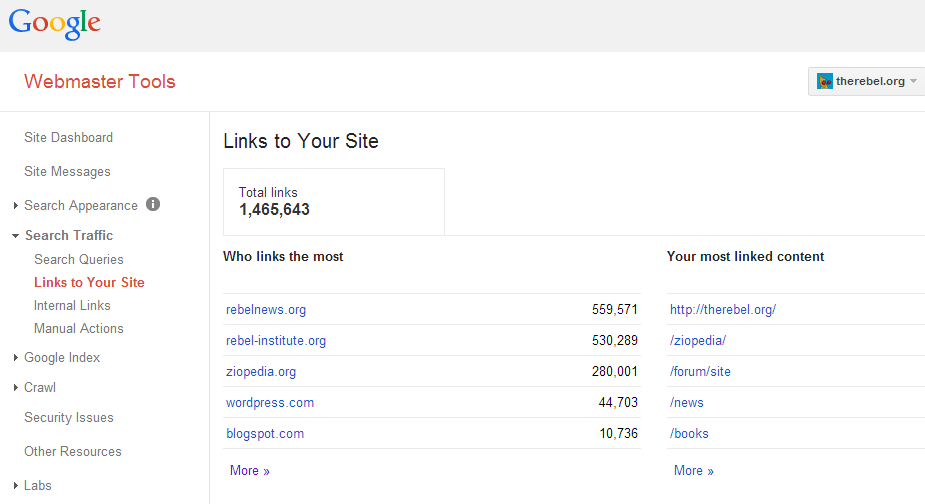Image resolution: width=925 pixels, height=504 pixels.
Task: Click the Google logo
Action: (54, 24)
